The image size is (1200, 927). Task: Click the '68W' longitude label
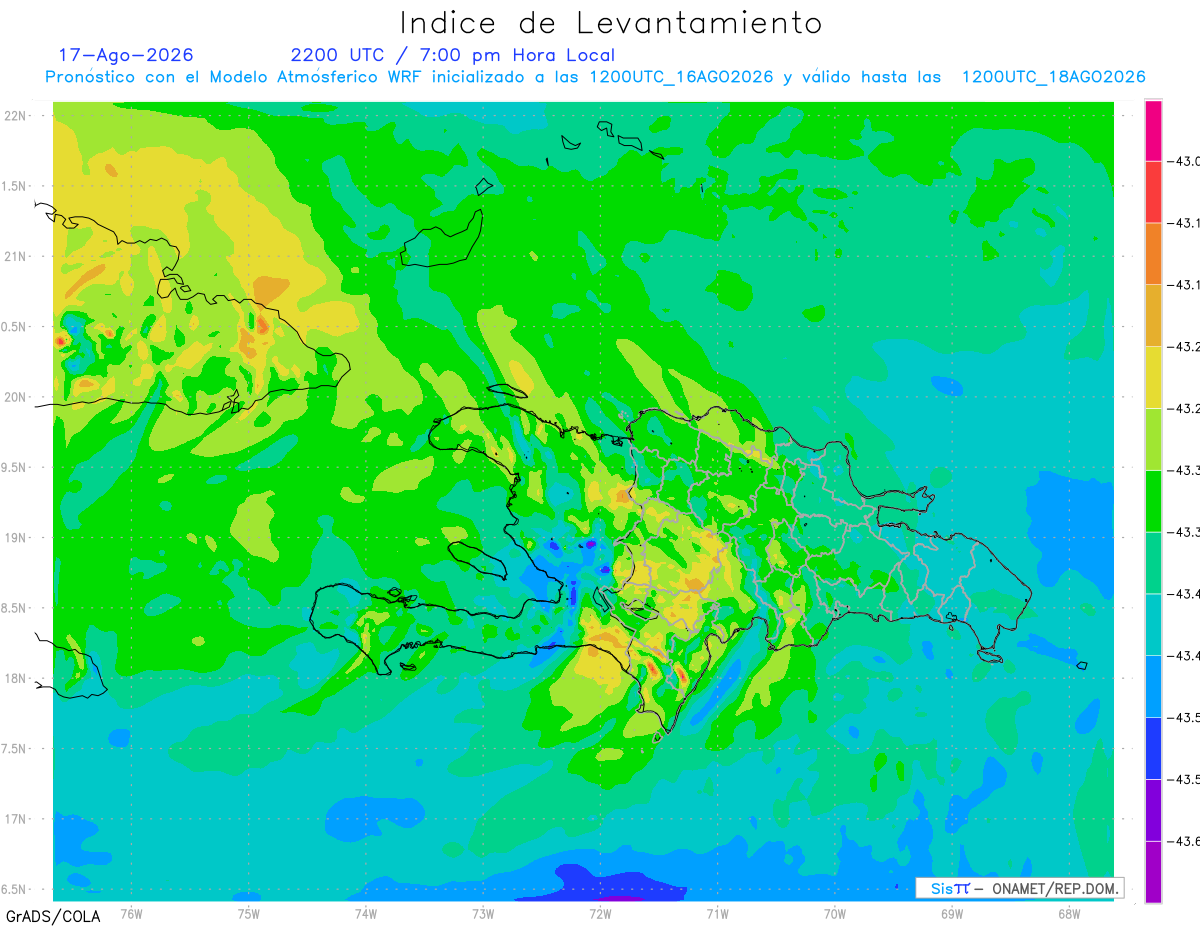tap(1068, 914)
